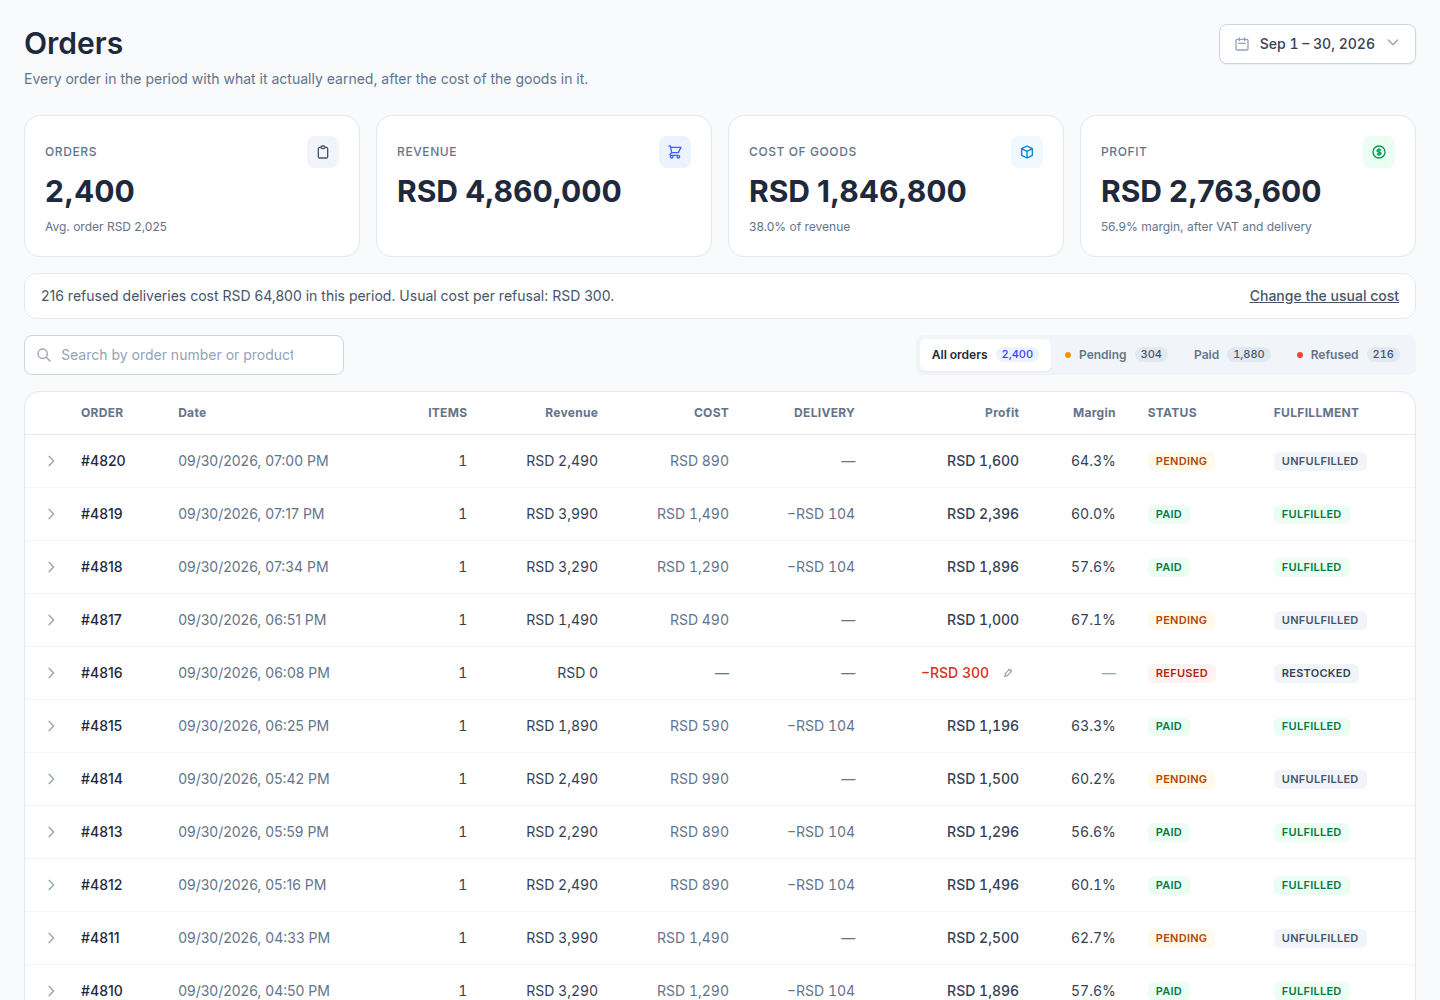Click the REFUSED status badge on #4816
1440x1000 pixels.
tap(1181, 673)
